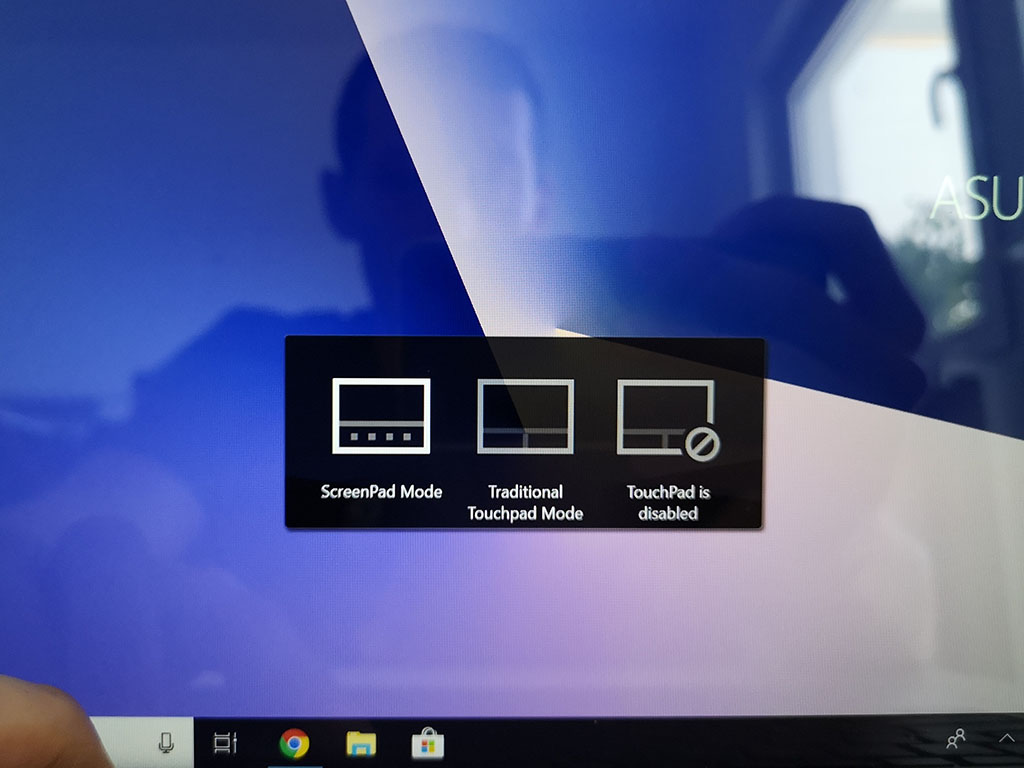Activate the microphone voice search icon
The image size is (1024, 768).
coord(167,743)
